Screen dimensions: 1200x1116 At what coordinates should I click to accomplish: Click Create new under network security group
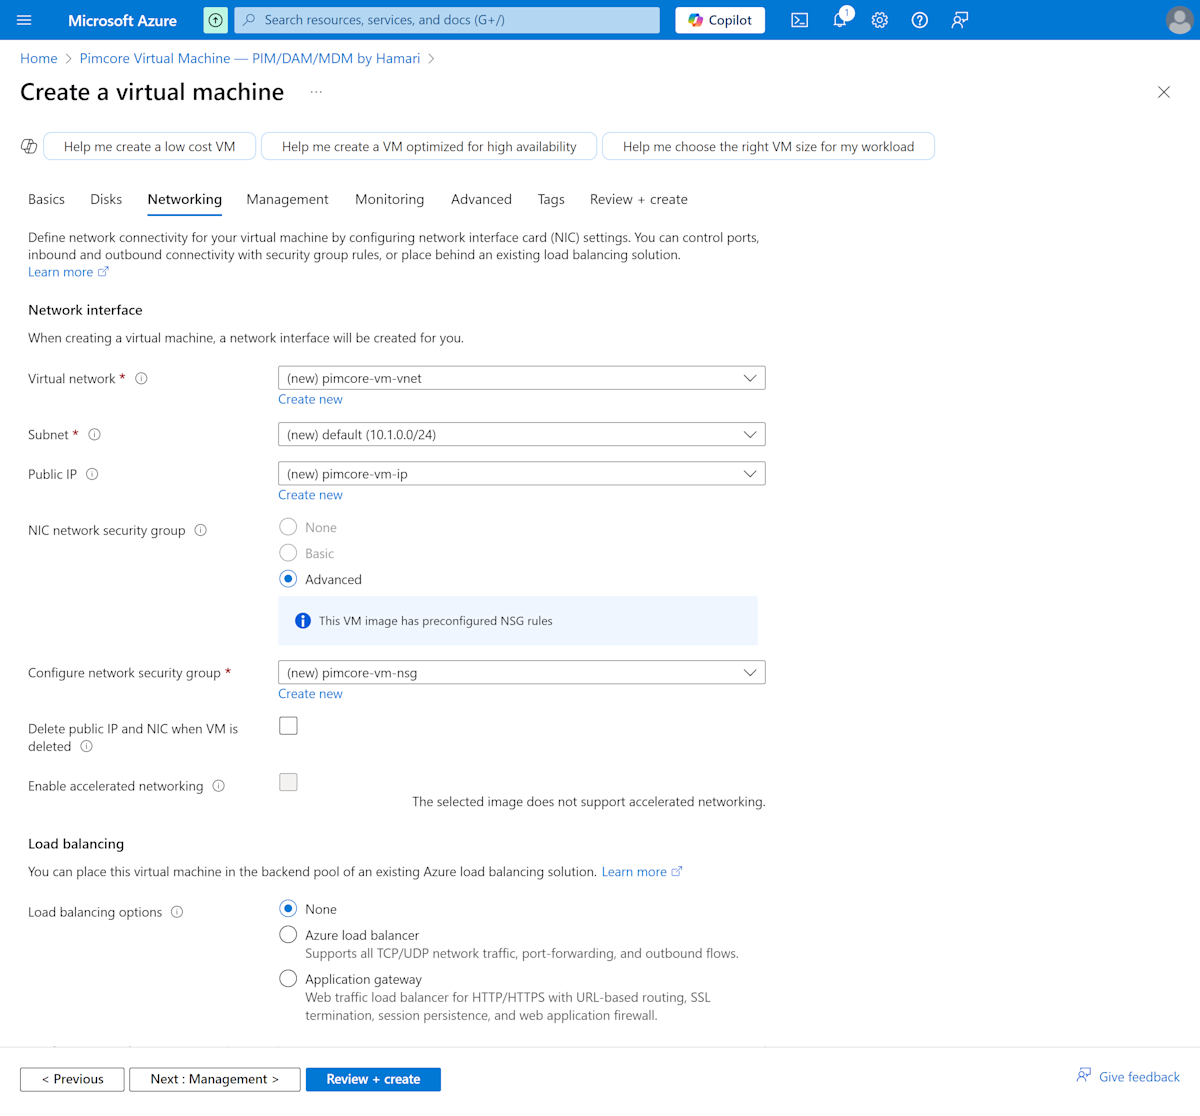(310, 695)
